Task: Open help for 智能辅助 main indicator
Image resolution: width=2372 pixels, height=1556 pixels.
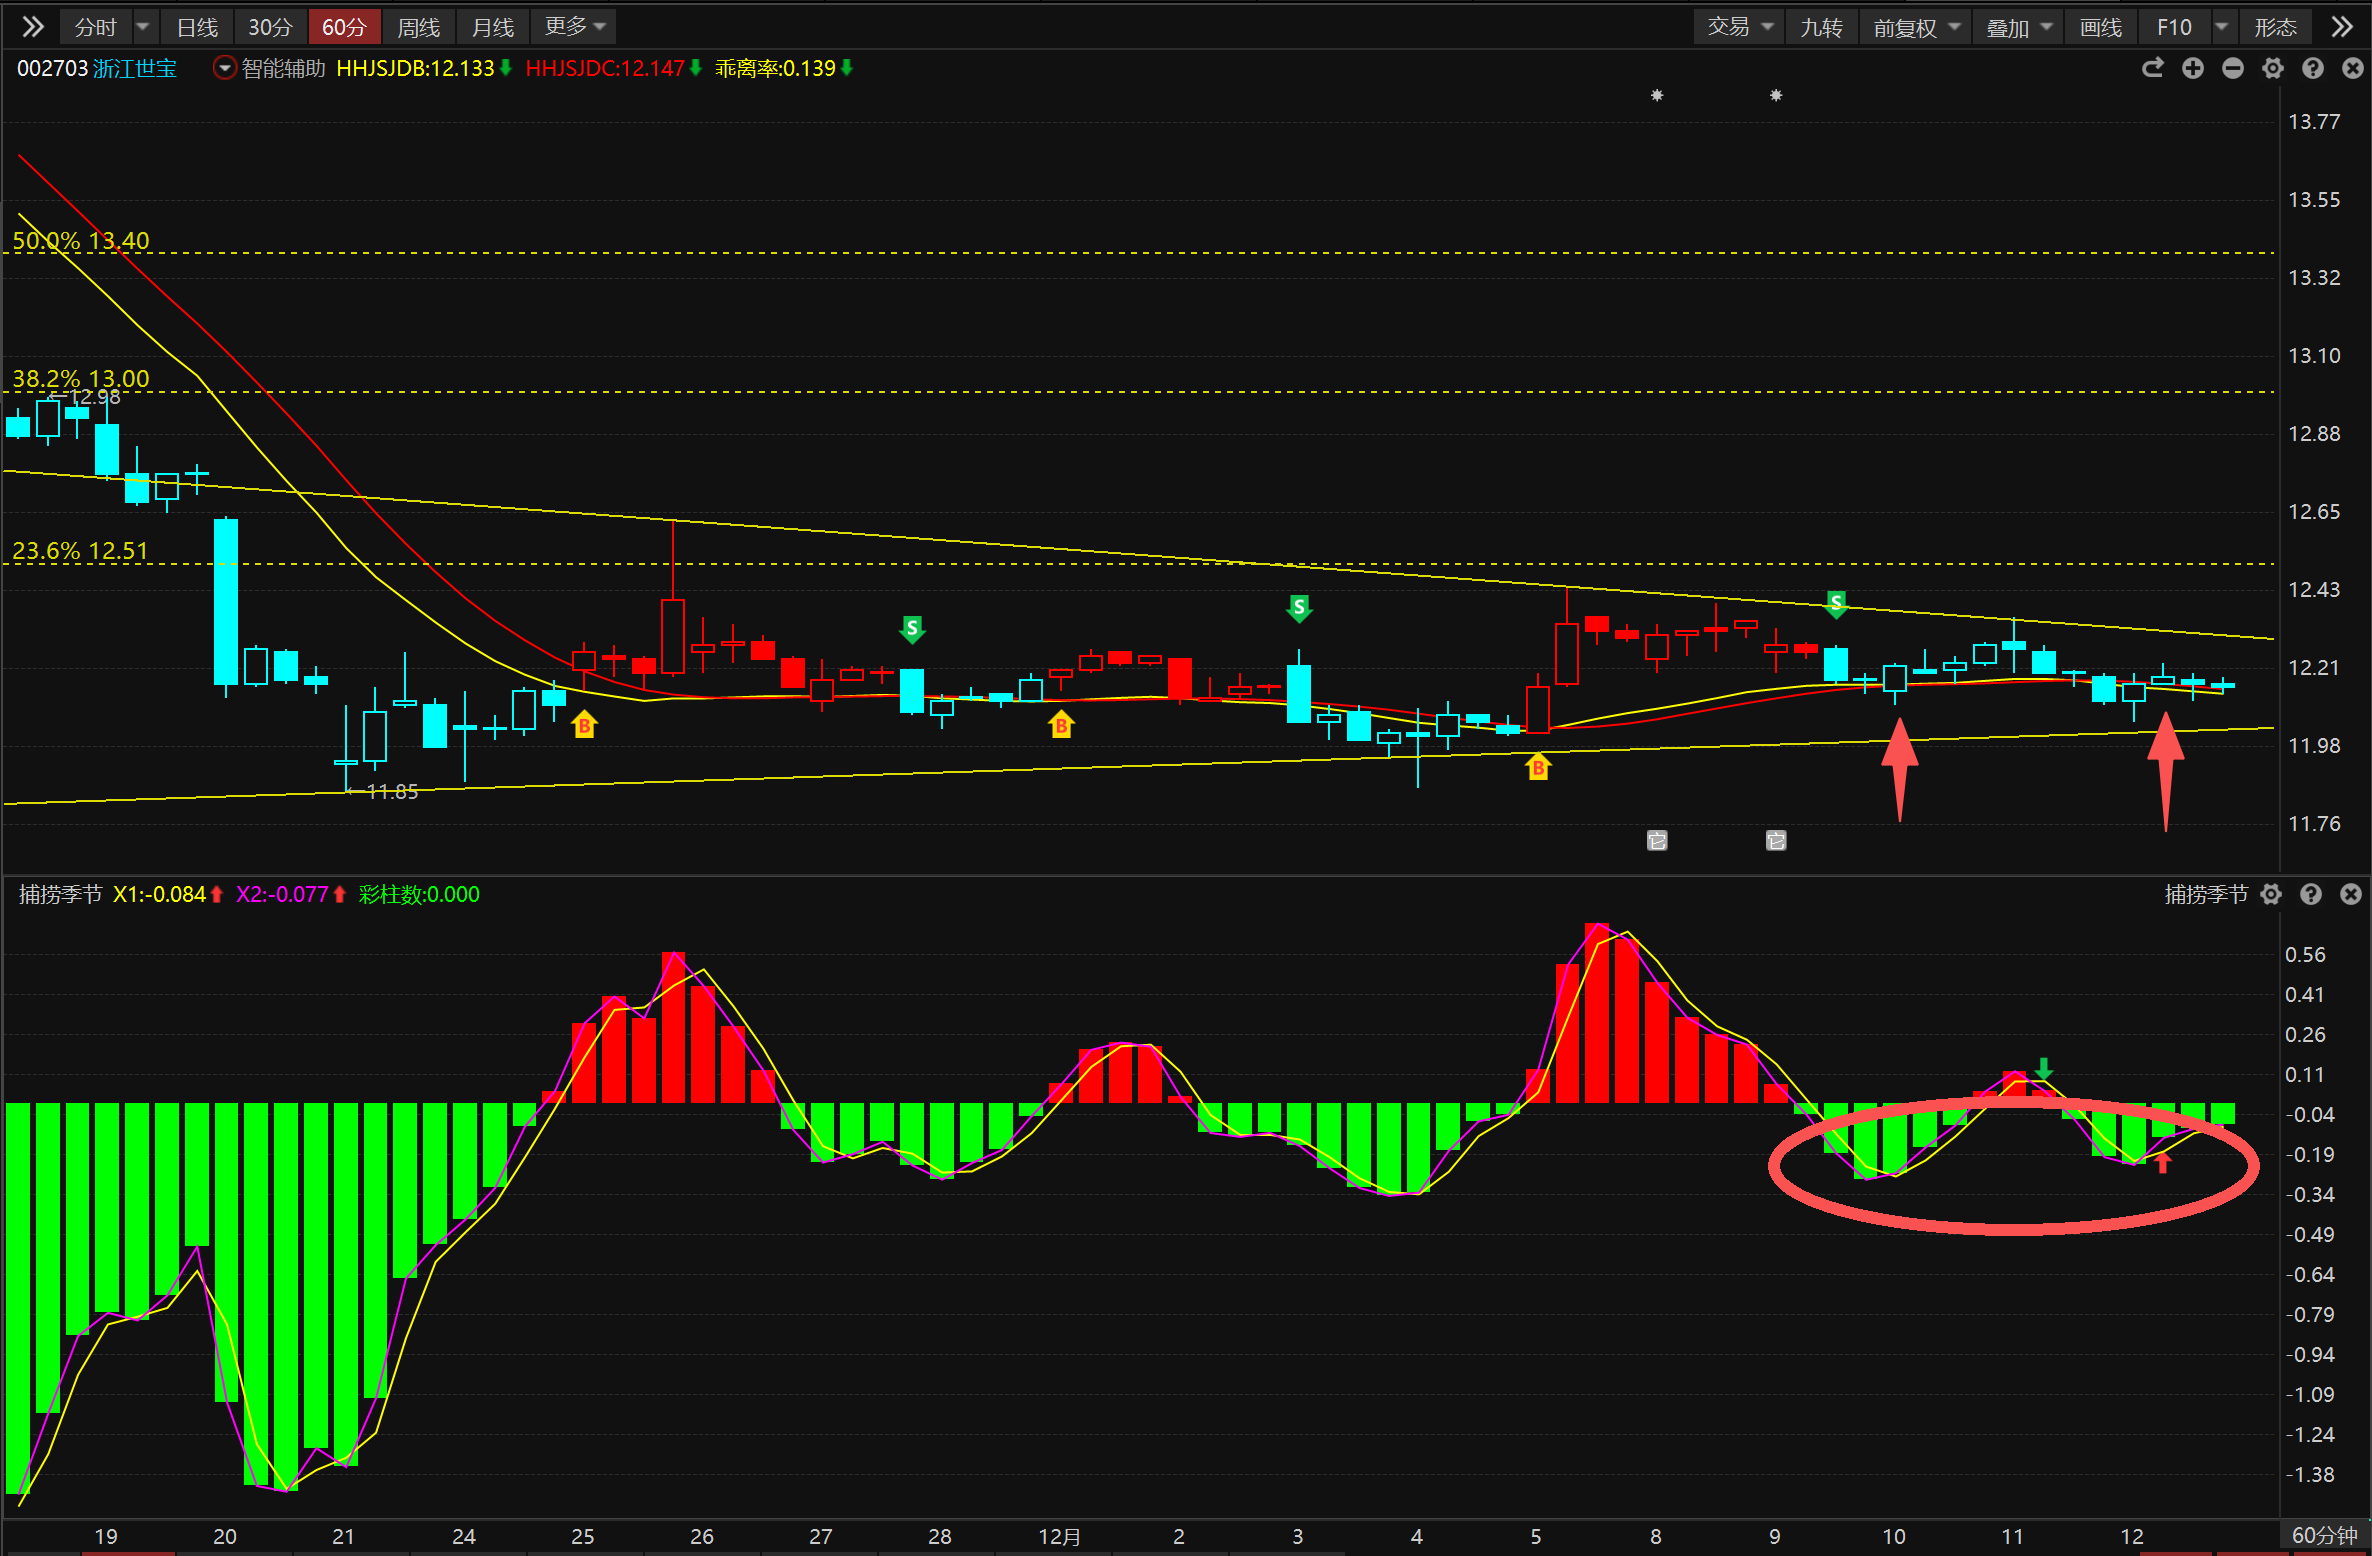Action: (x=2312, y=68)
